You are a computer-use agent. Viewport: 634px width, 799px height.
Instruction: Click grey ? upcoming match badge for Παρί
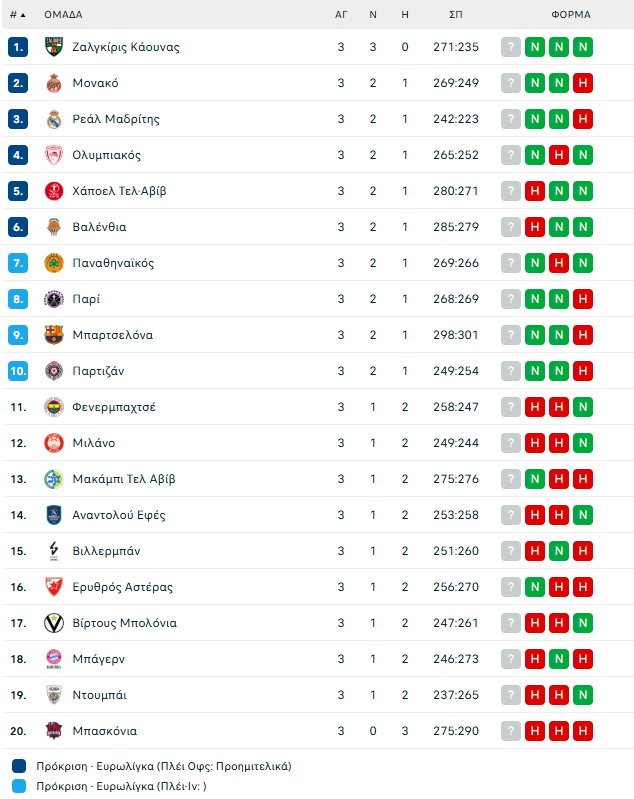511,299
